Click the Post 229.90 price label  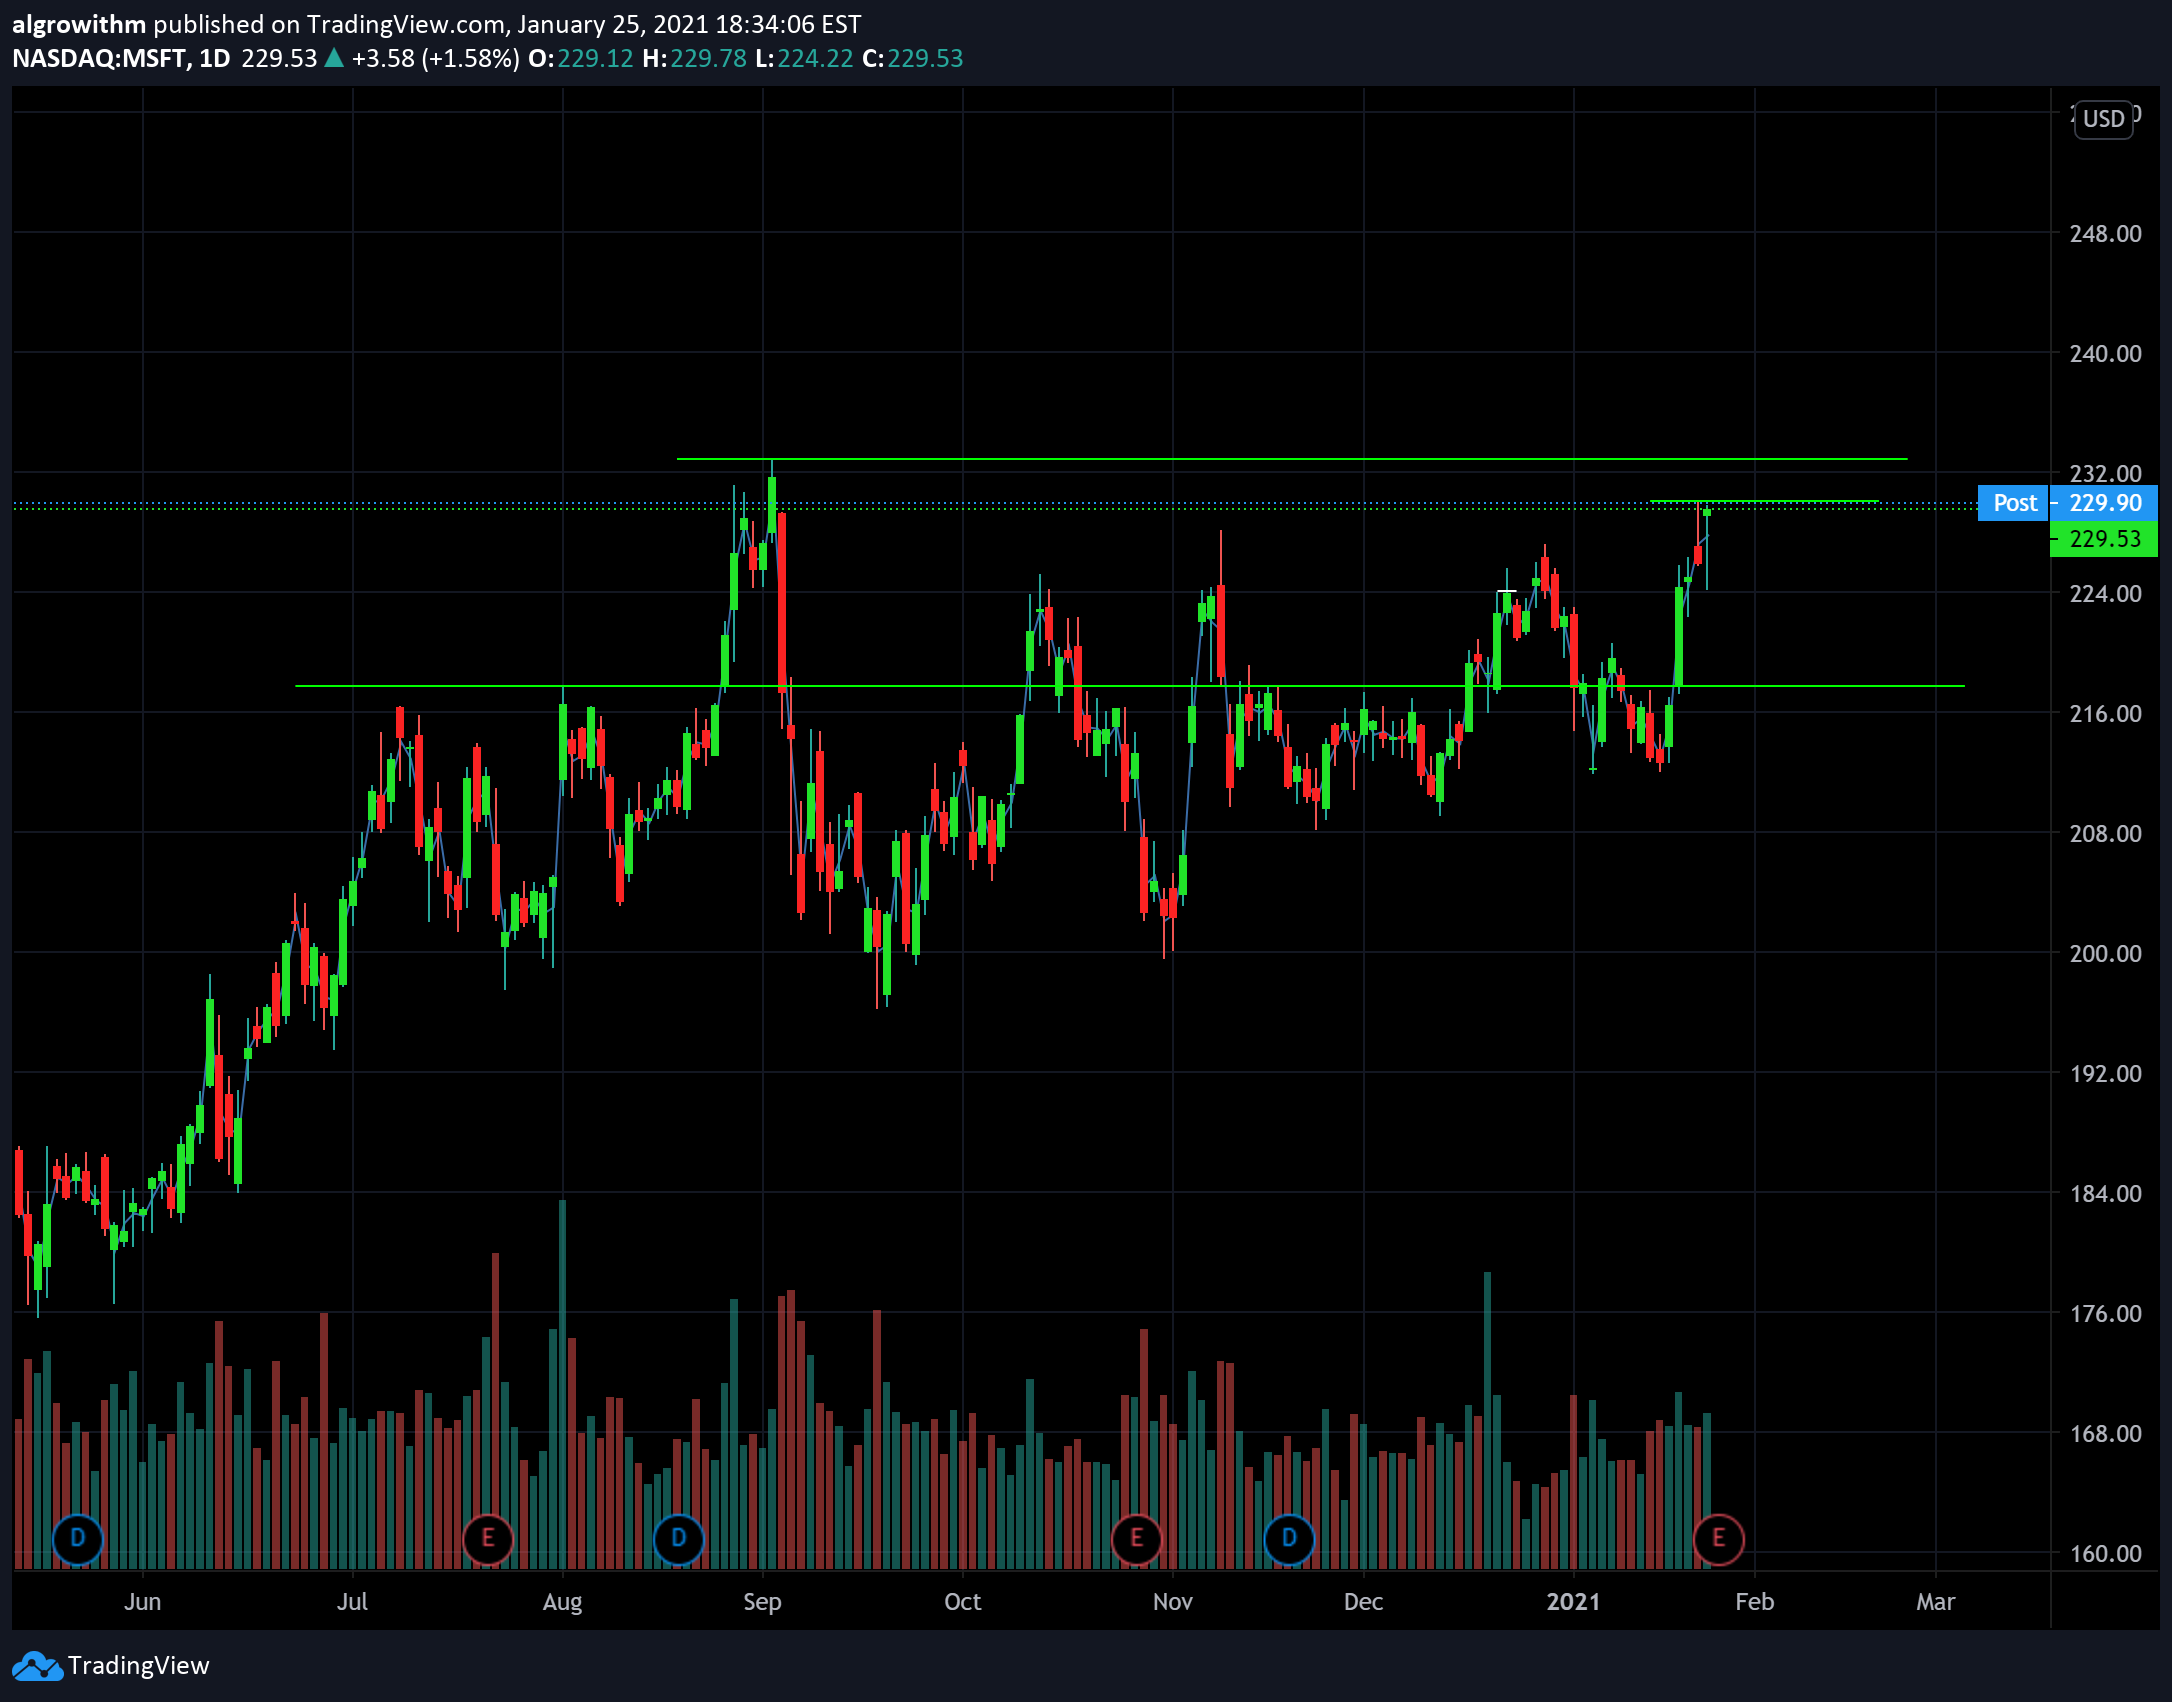2068,503
